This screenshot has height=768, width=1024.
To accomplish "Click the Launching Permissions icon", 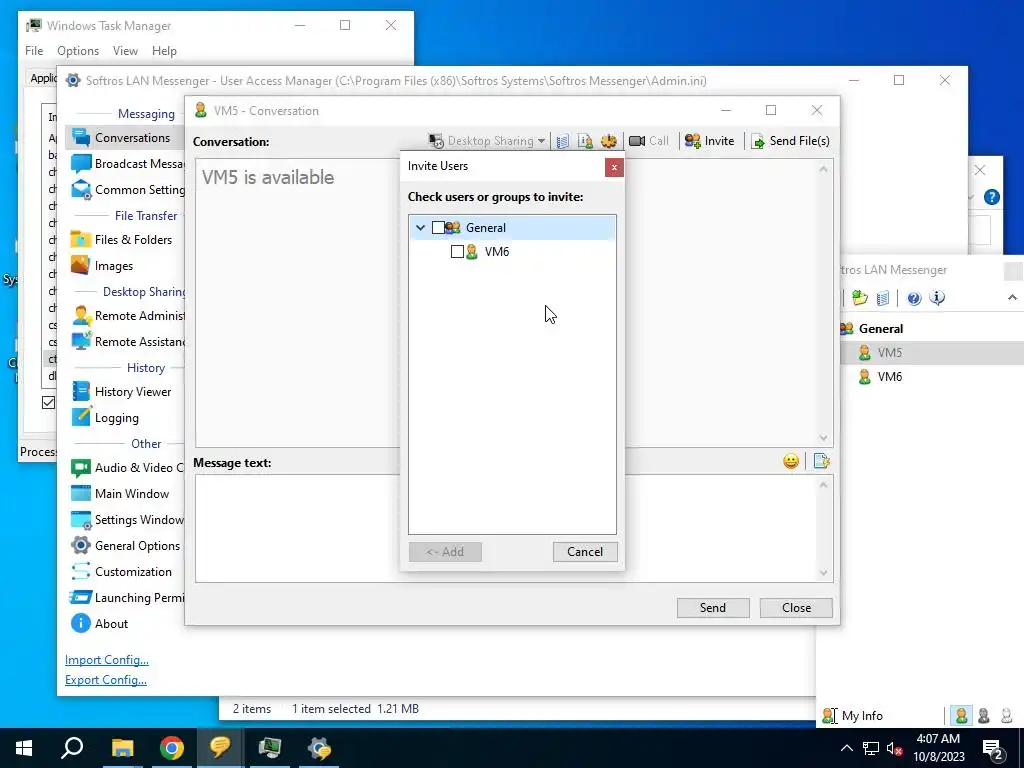I will click(81, 598).
